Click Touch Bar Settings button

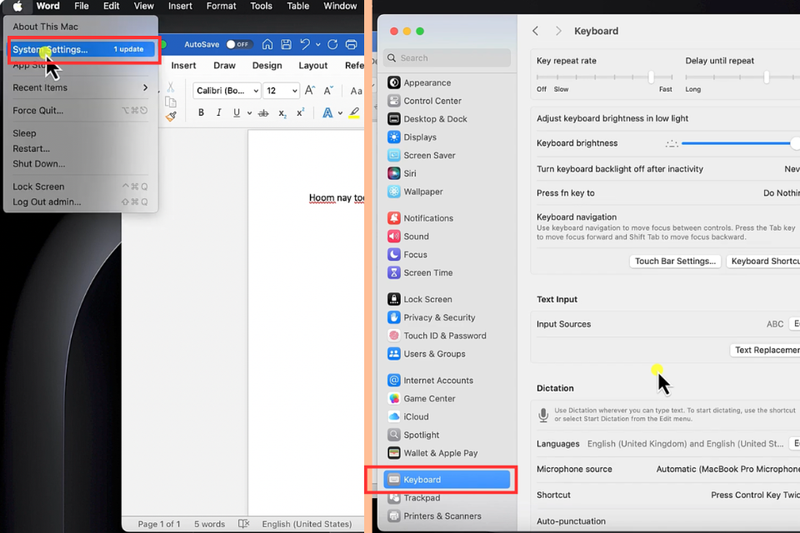pyautogui.click(x=675, y=261)
